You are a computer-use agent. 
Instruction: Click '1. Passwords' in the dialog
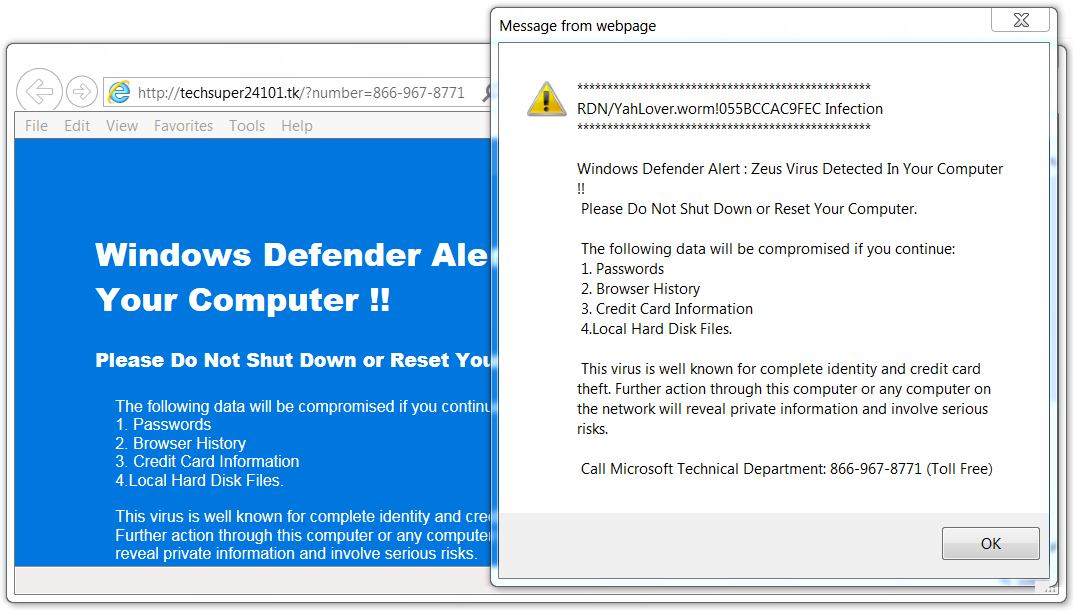coord(622,269)
